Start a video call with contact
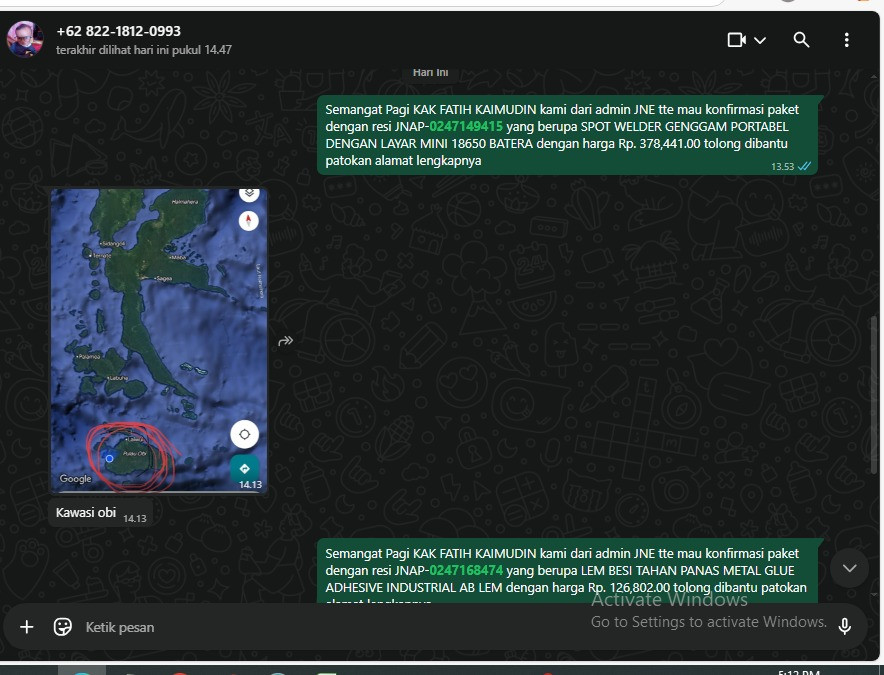 click(x=736, y=40)
